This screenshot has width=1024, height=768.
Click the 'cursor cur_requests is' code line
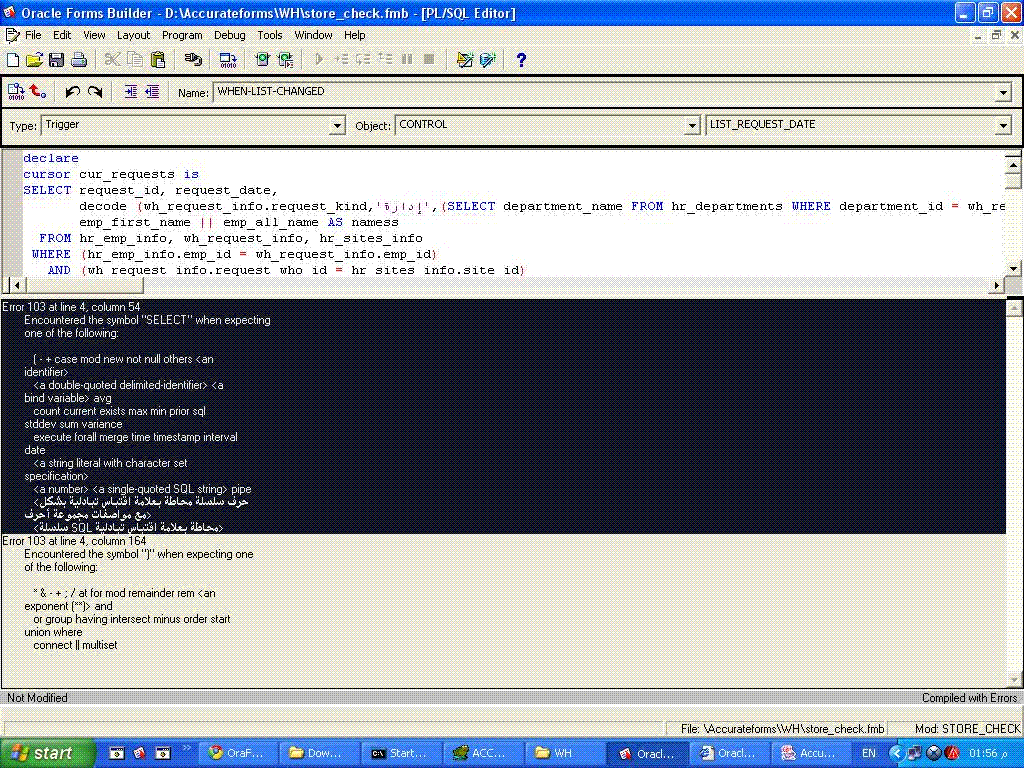point(111,174)
